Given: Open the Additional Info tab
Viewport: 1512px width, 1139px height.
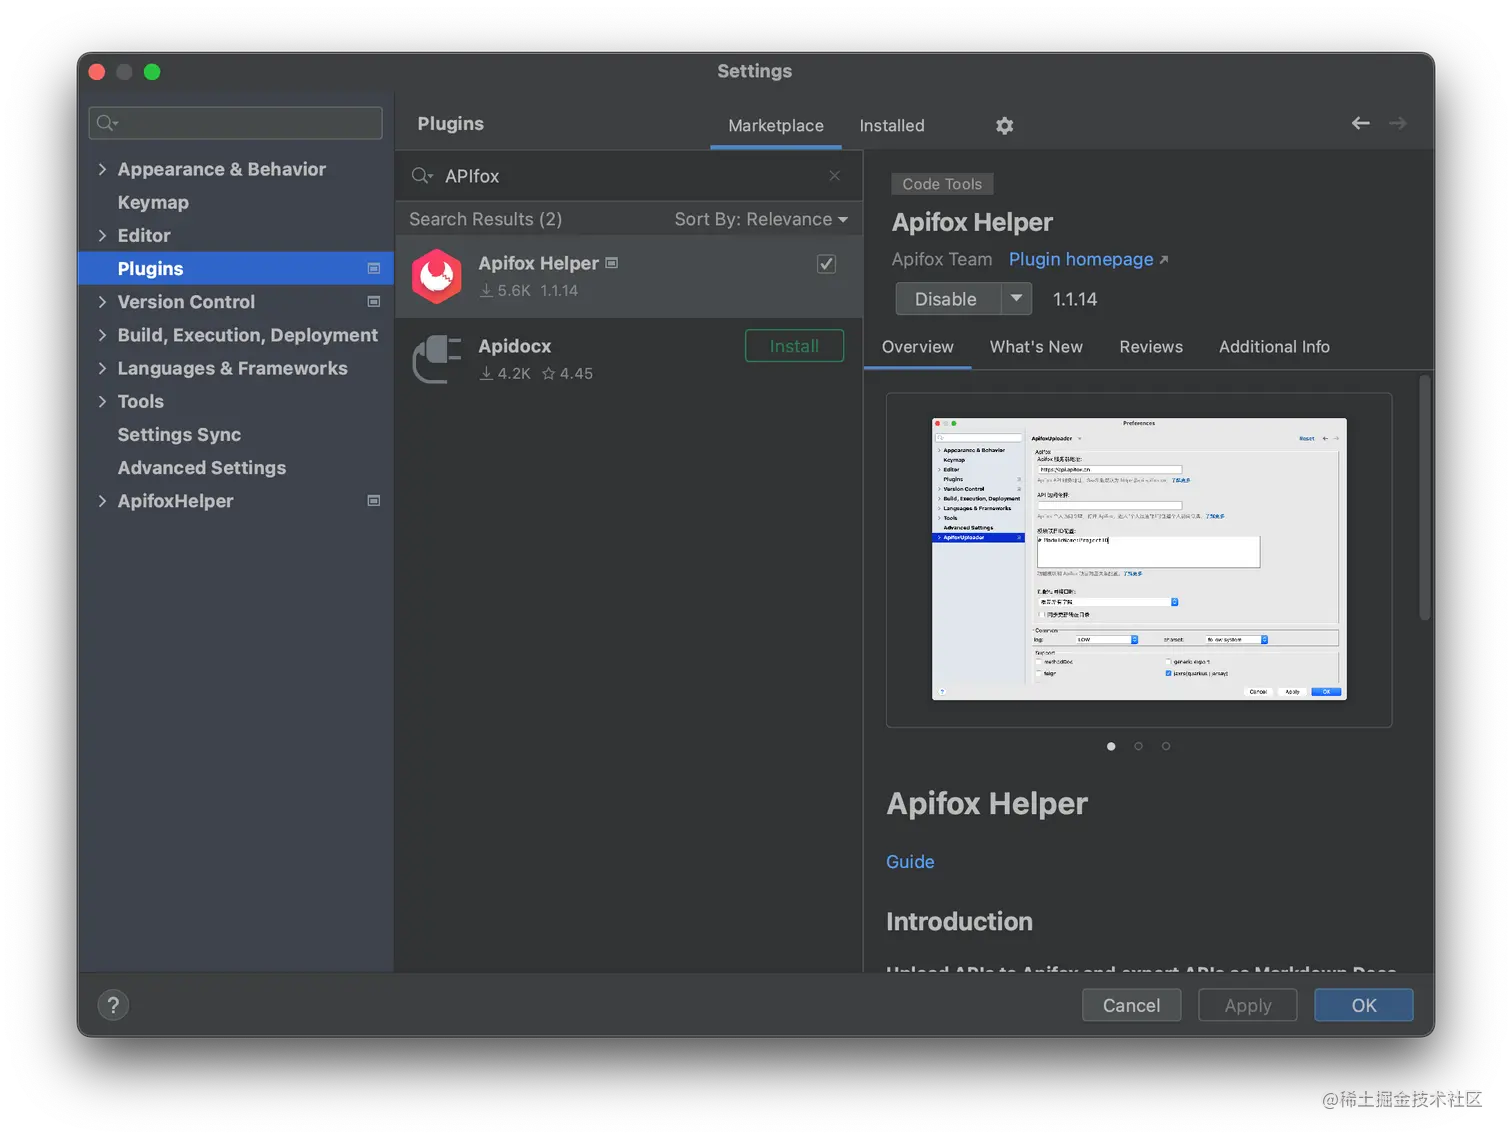Looking at the screenshot, I should point(1274,347).
